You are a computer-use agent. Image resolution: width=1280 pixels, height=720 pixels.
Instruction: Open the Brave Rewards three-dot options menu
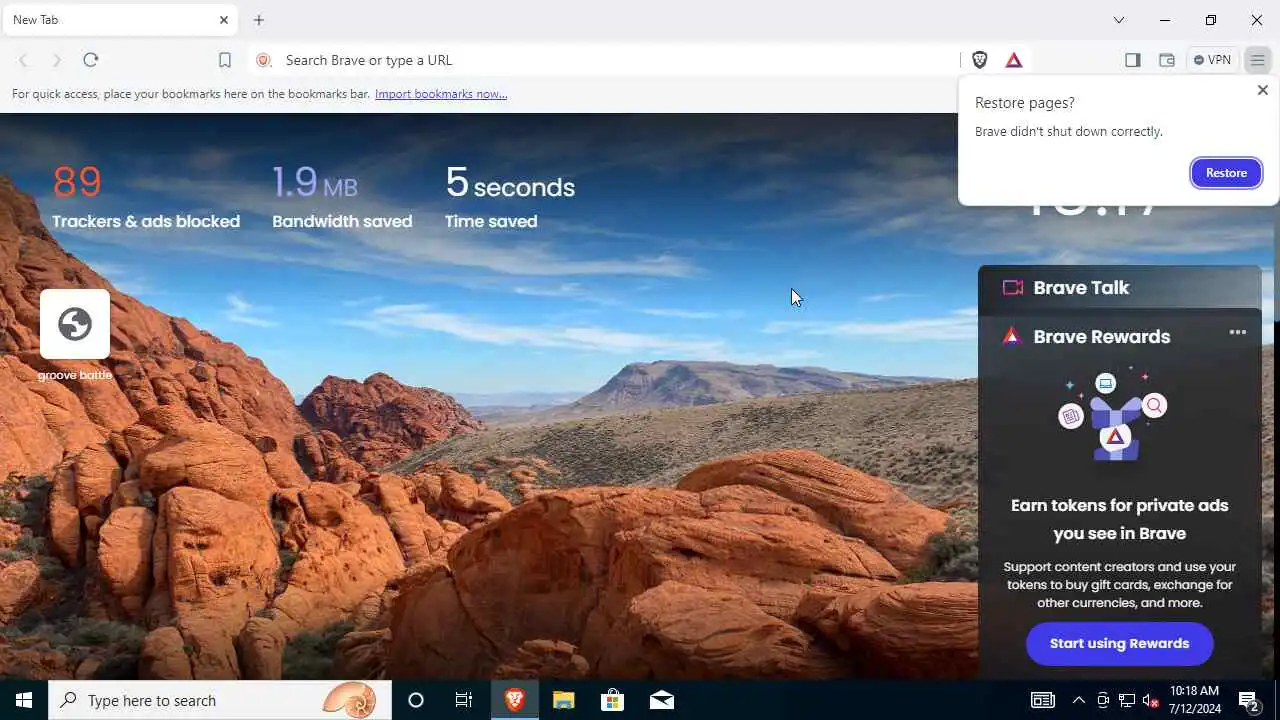click(x=1238, y=332)
